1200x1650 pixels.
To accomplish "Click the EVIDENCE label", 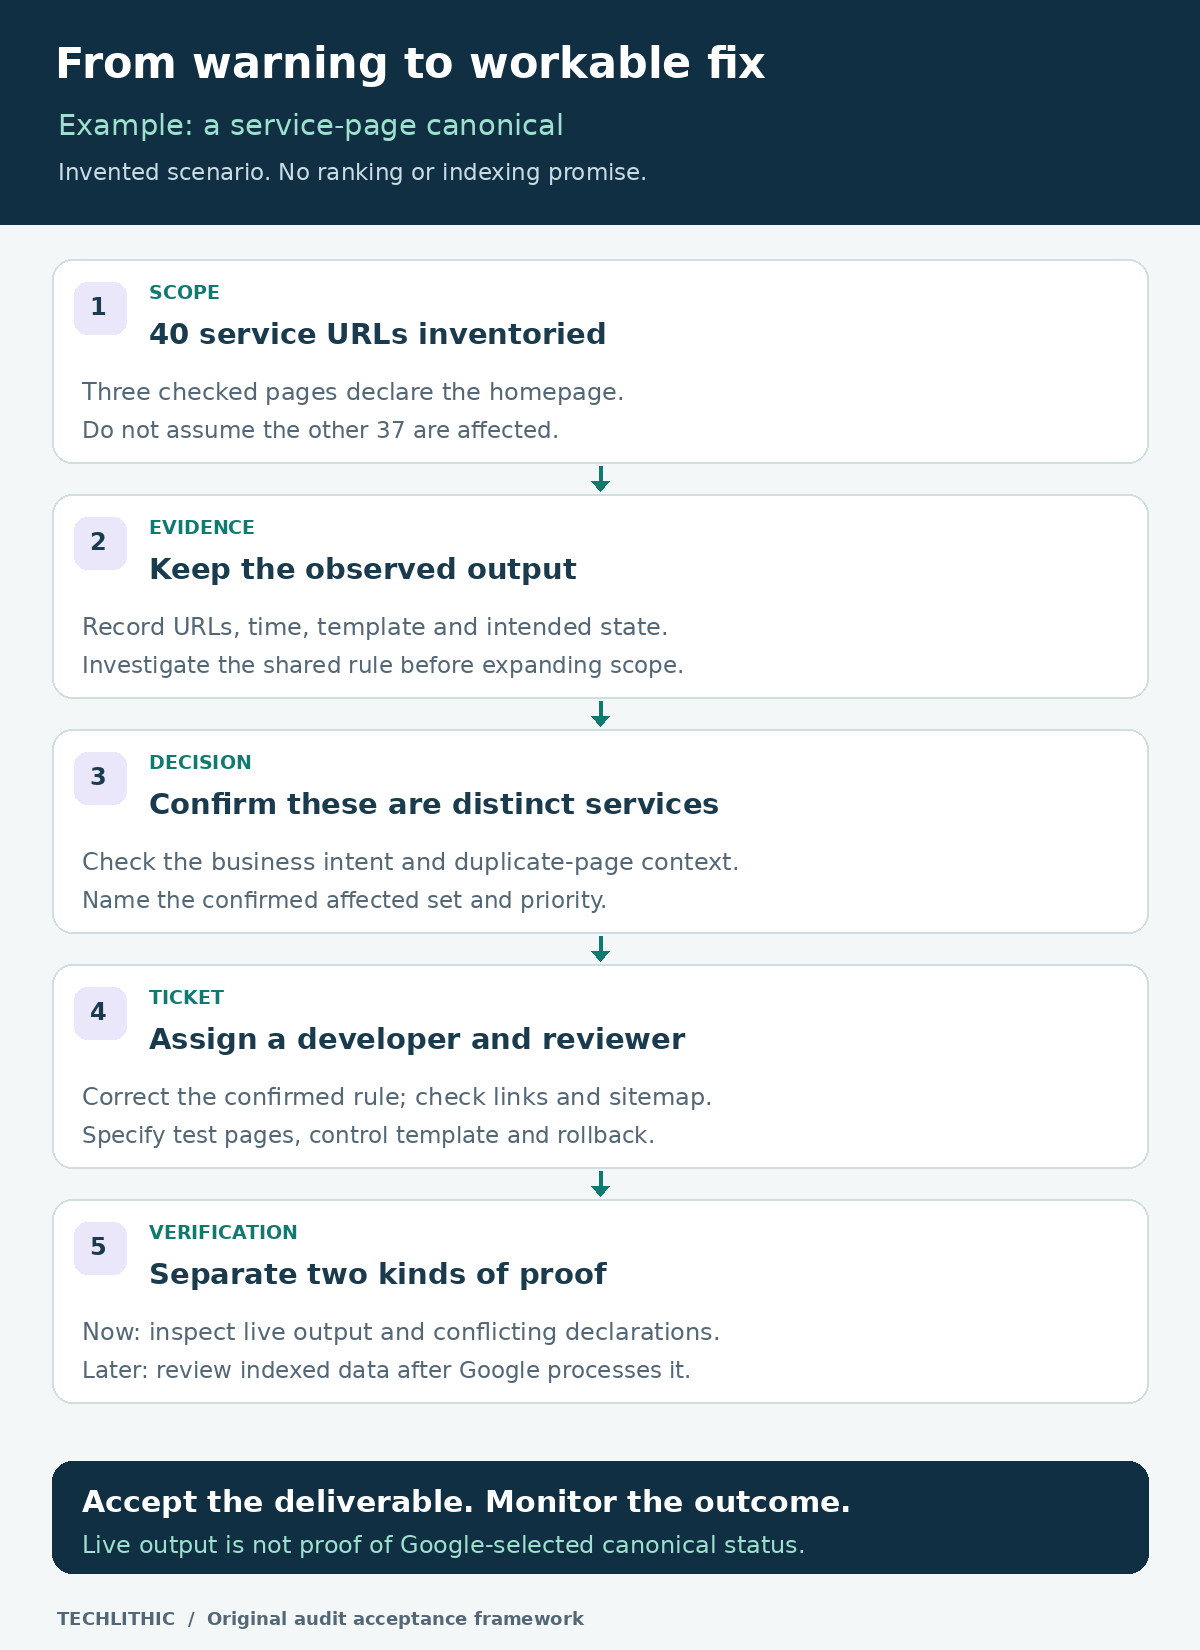I will click(202, 528).
